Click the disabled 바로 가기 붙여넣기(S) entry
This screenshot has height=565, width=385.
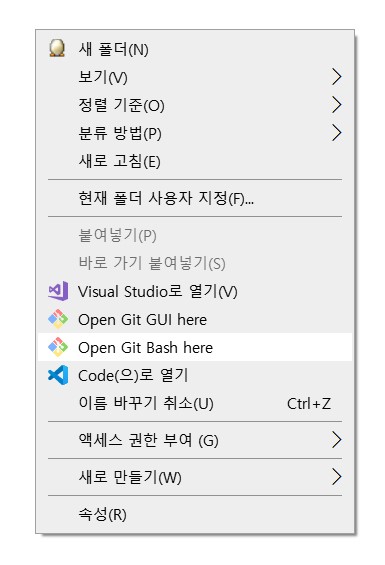(x=152, y=263)
